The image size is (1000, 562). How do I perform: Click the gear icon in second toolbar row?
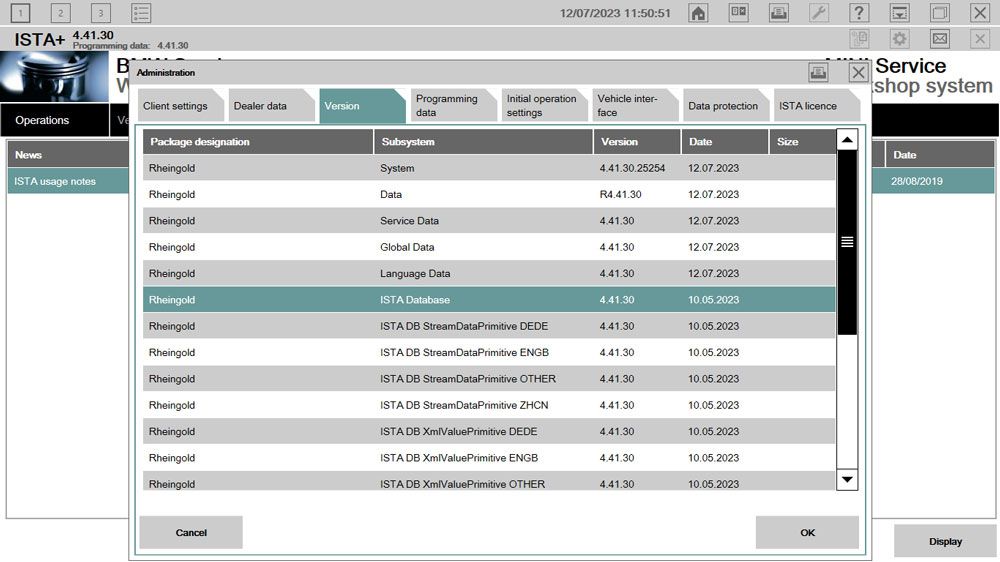pyautogui.click(x=899, y=39)
